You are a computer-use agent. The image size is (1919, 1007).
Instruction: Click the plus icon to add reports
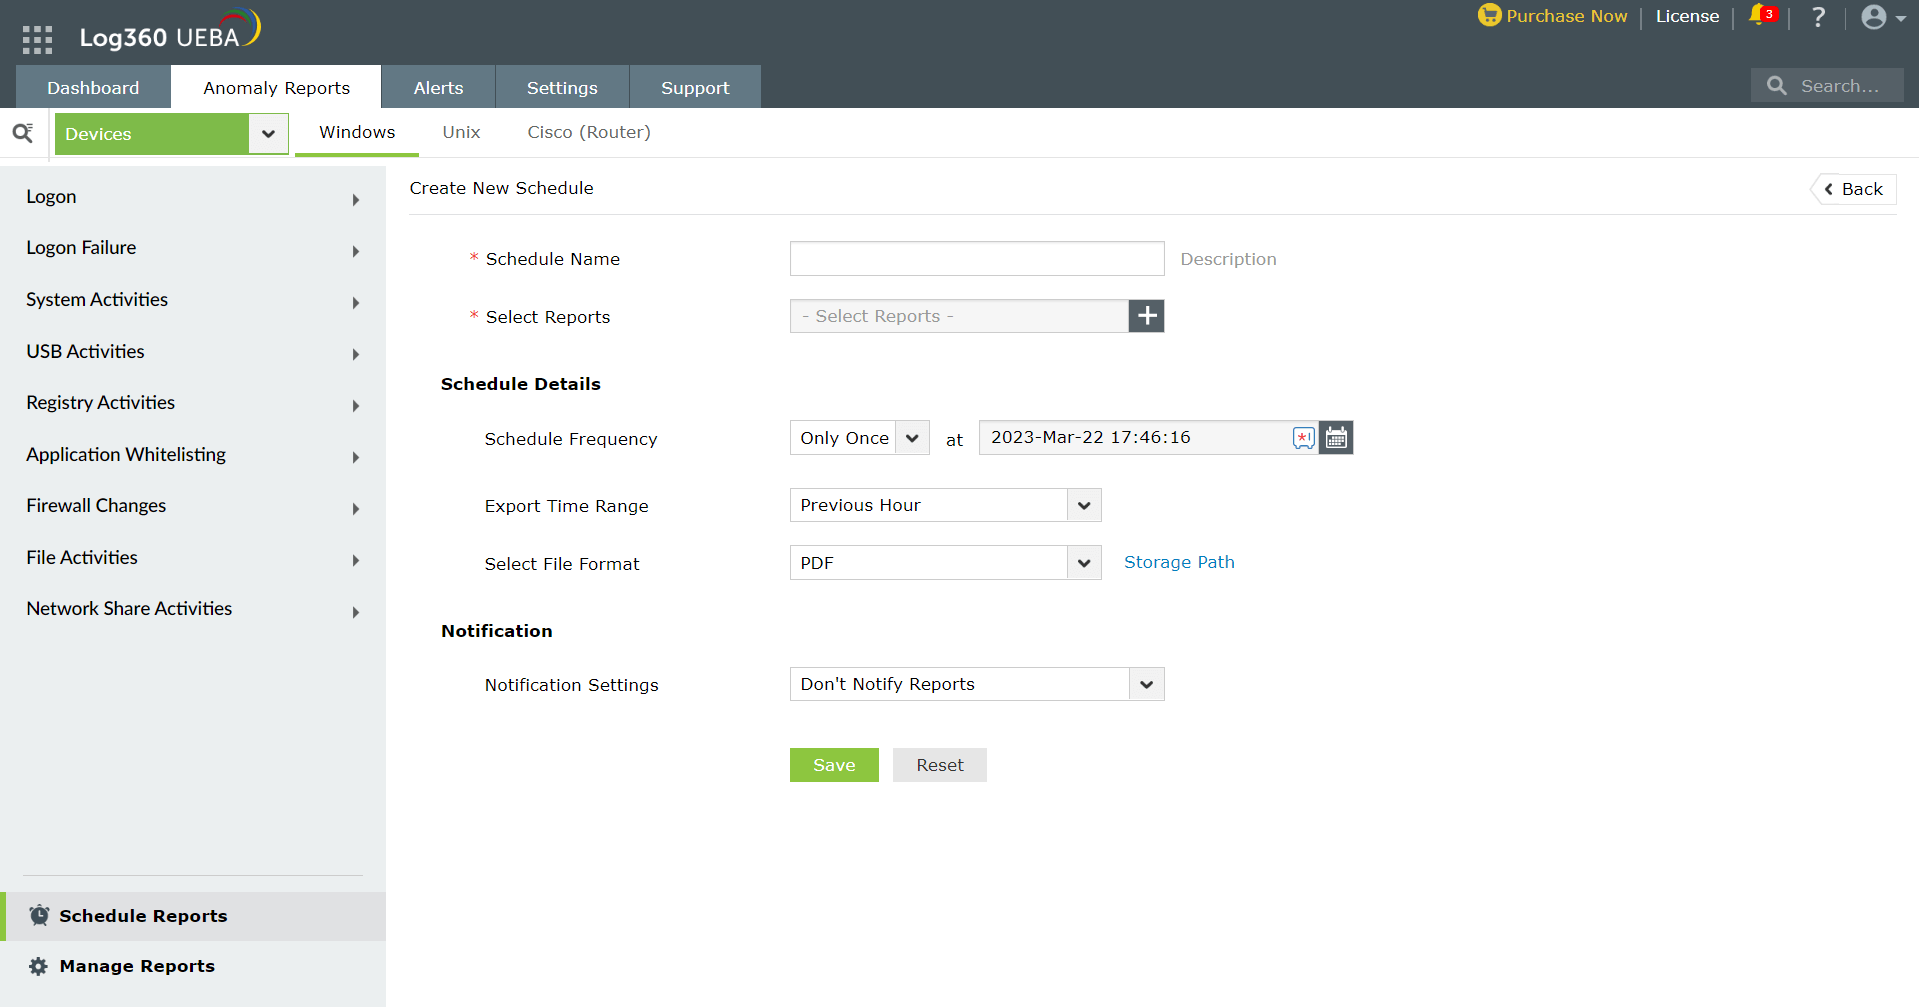(1147, 316)
